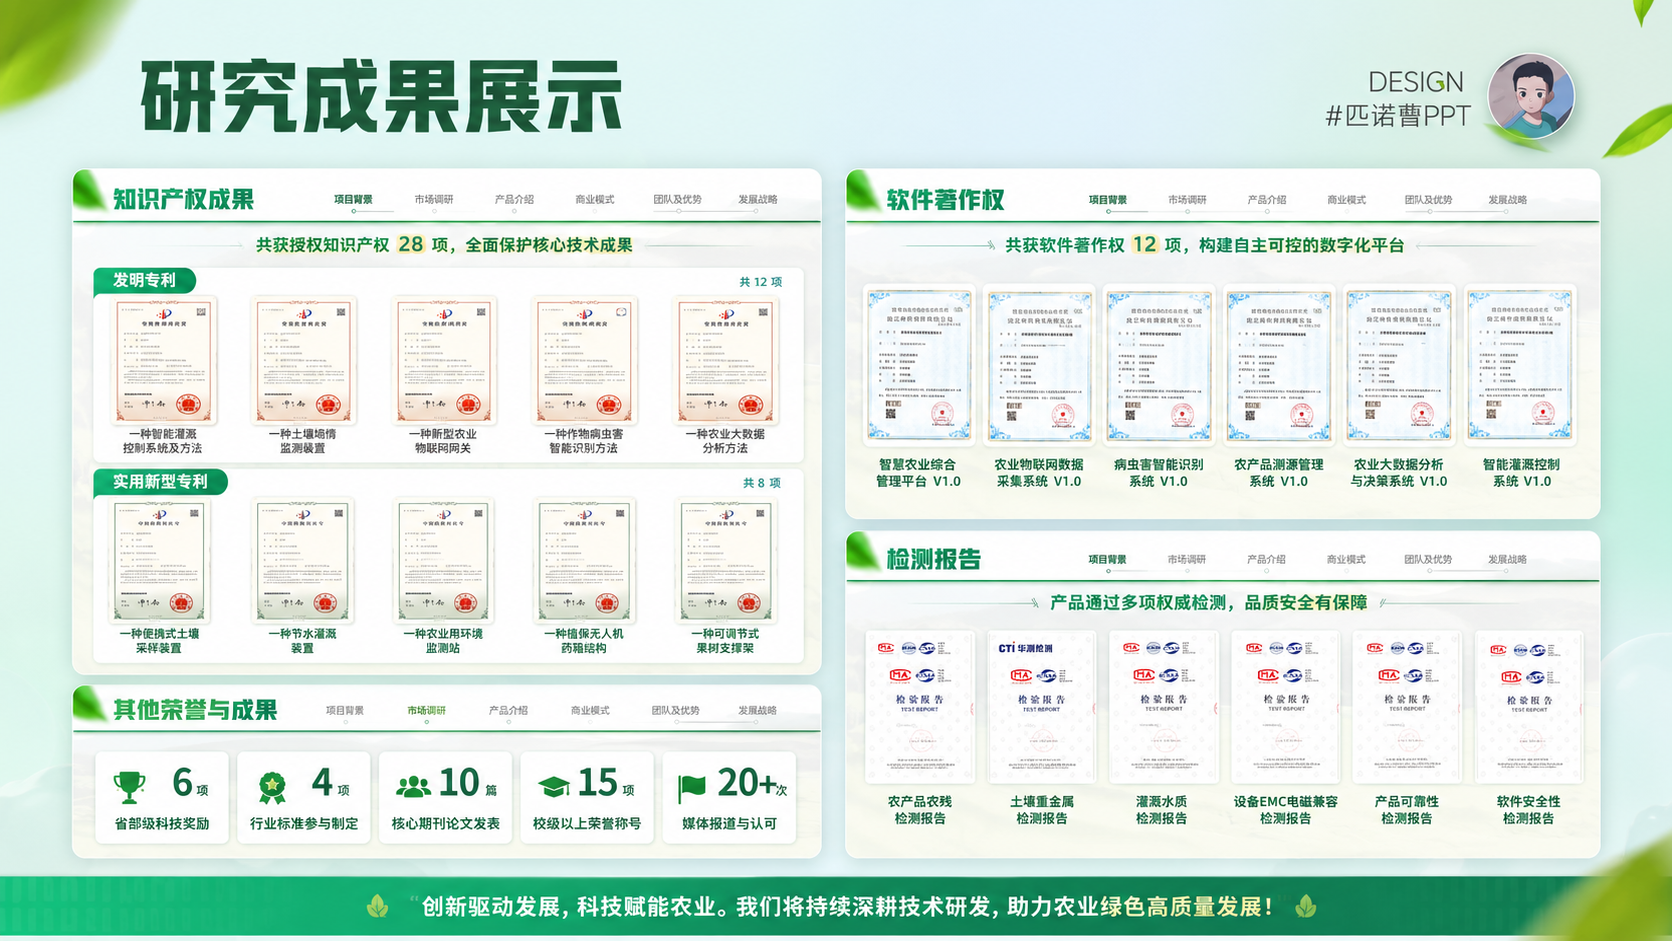Select 产品介绍 tab in 检测报告 panel
This screenshot has height=941, width=1672.
(1266, 560)
